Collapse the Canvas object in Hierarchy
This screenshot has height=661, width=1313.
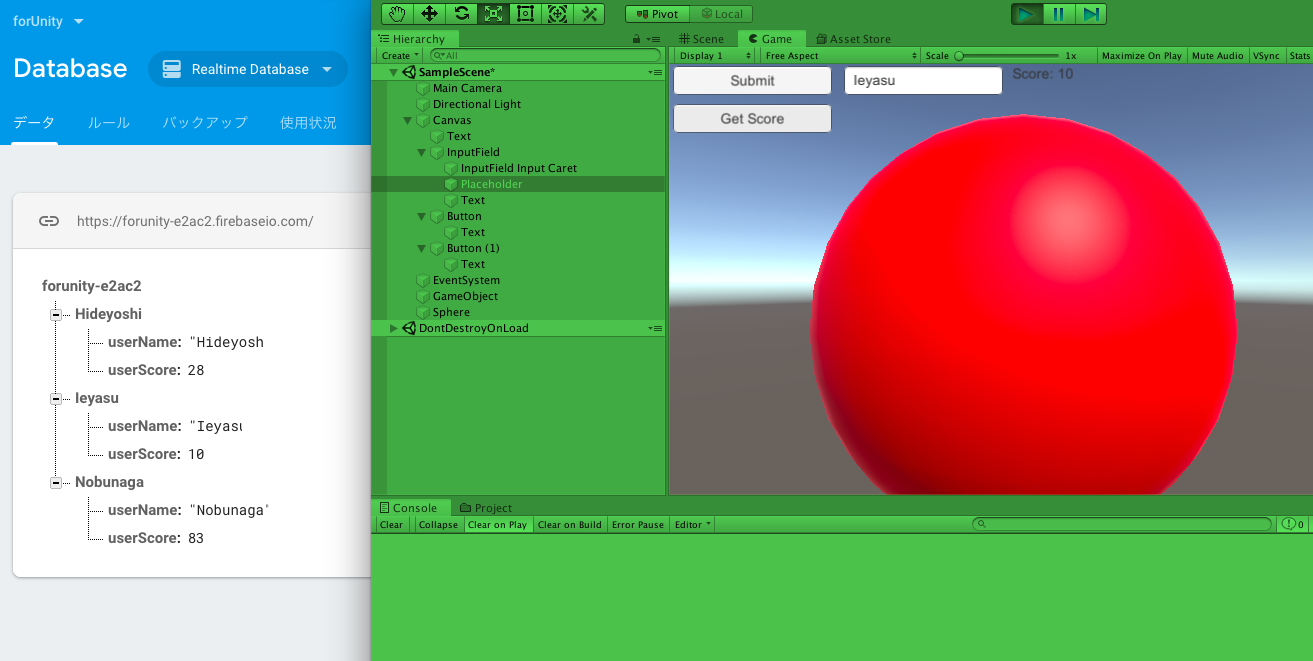point(408,120)
